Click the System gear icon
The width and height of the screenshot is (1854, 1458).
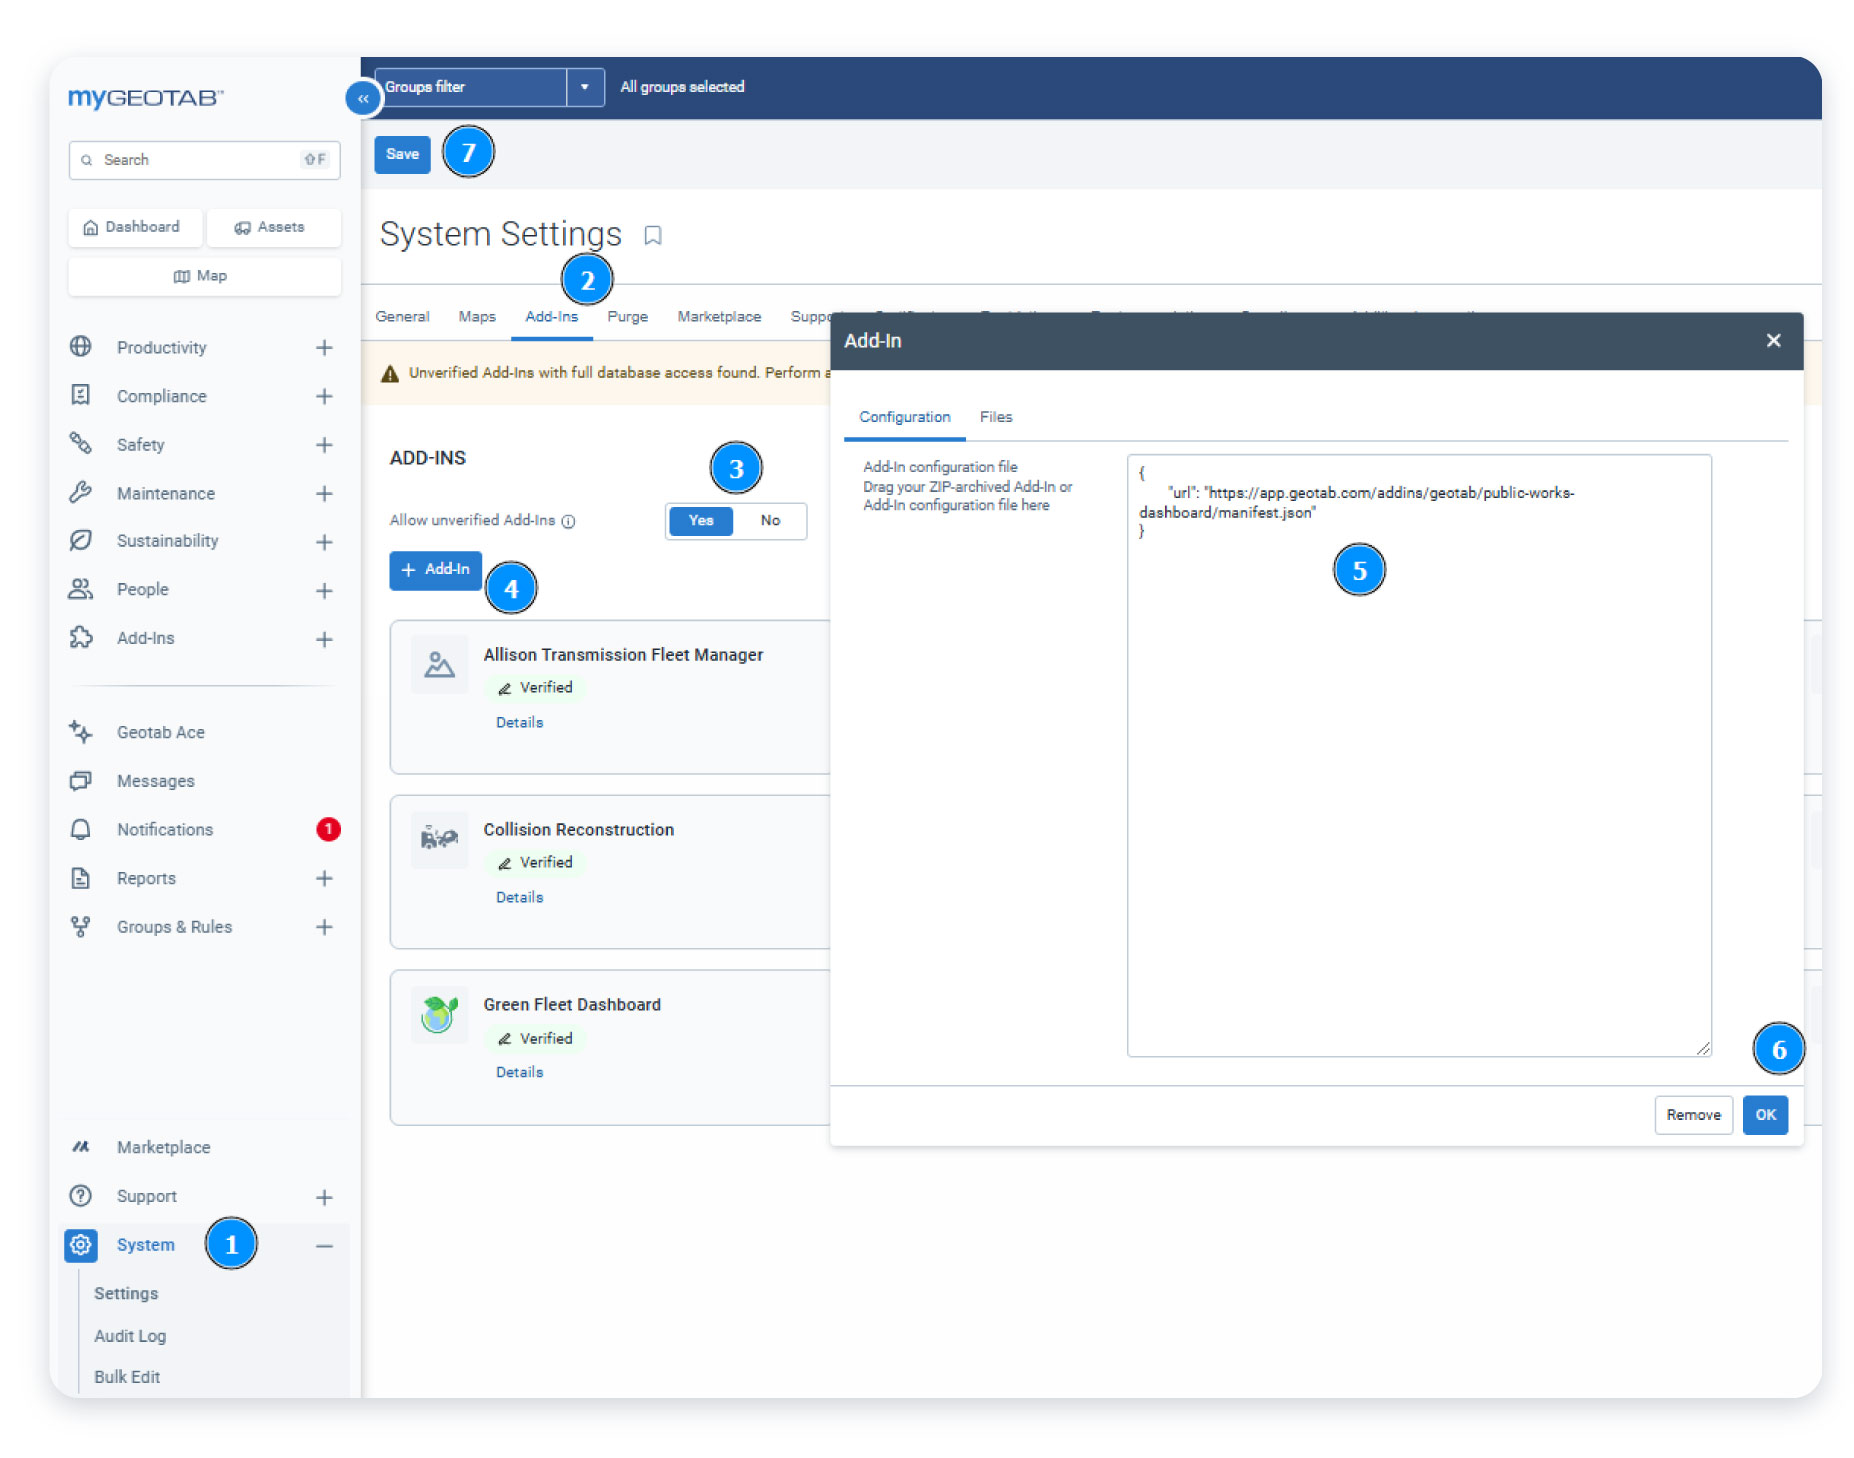(x=81, y=1245)
